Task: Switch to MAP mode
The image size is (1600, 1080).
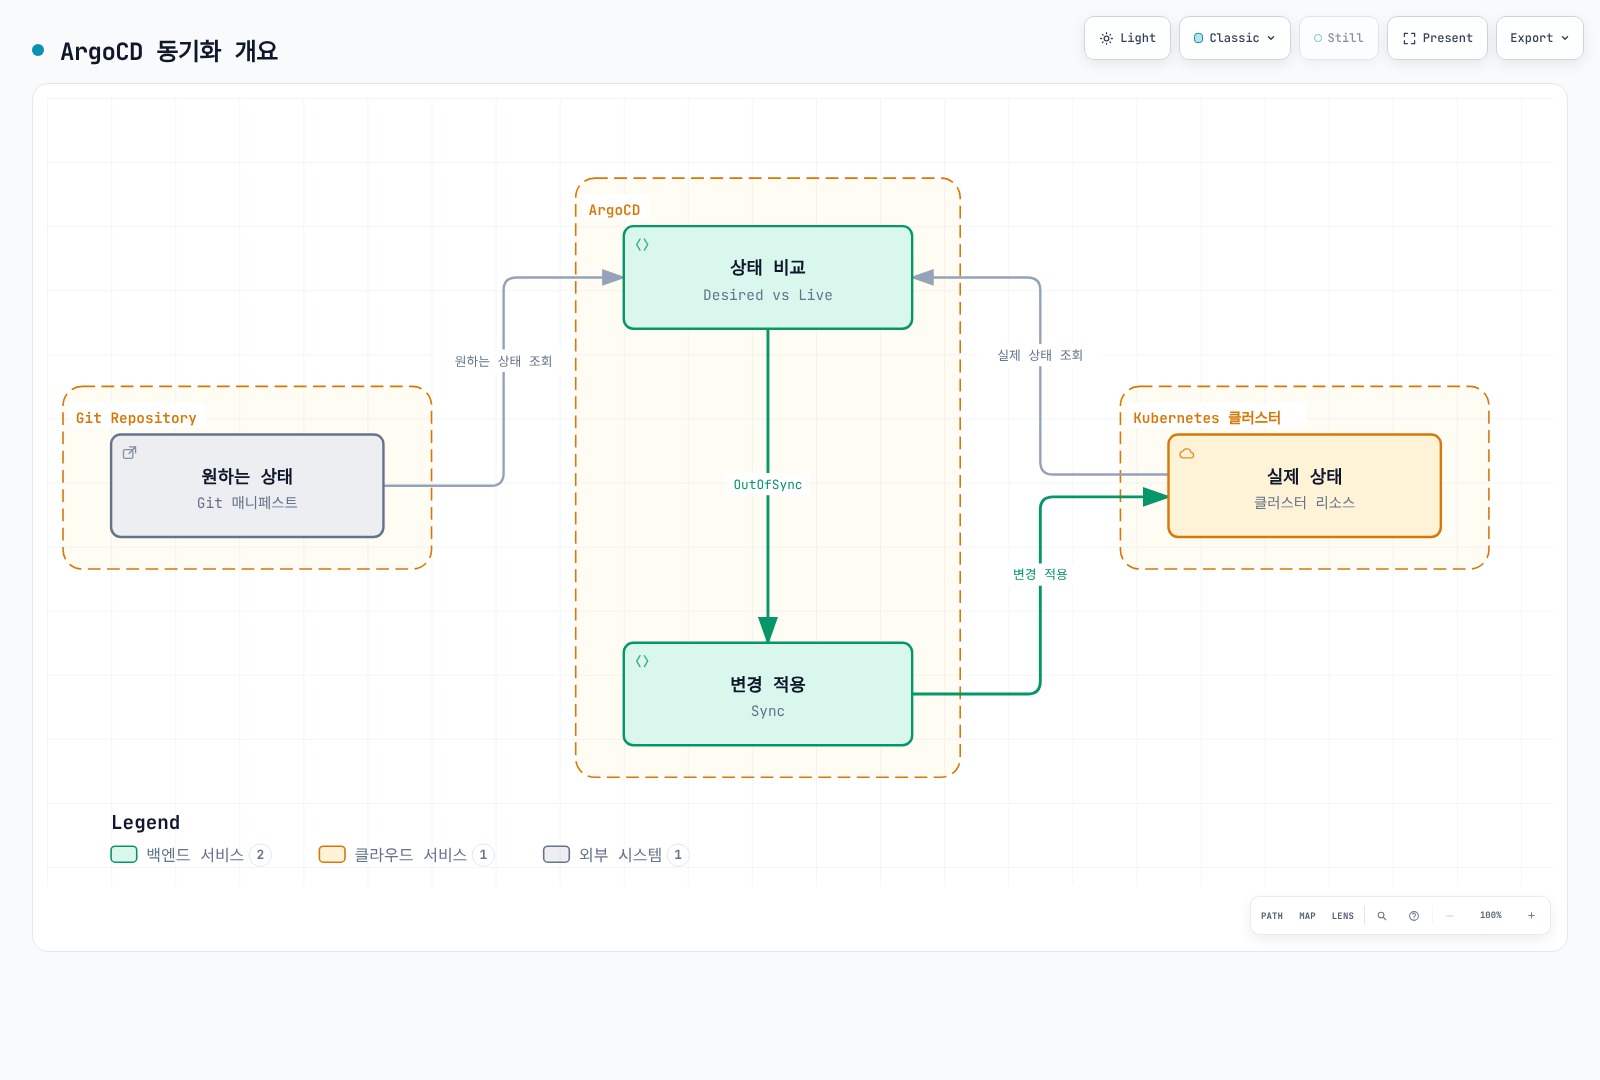Action: coord(1307,916)
